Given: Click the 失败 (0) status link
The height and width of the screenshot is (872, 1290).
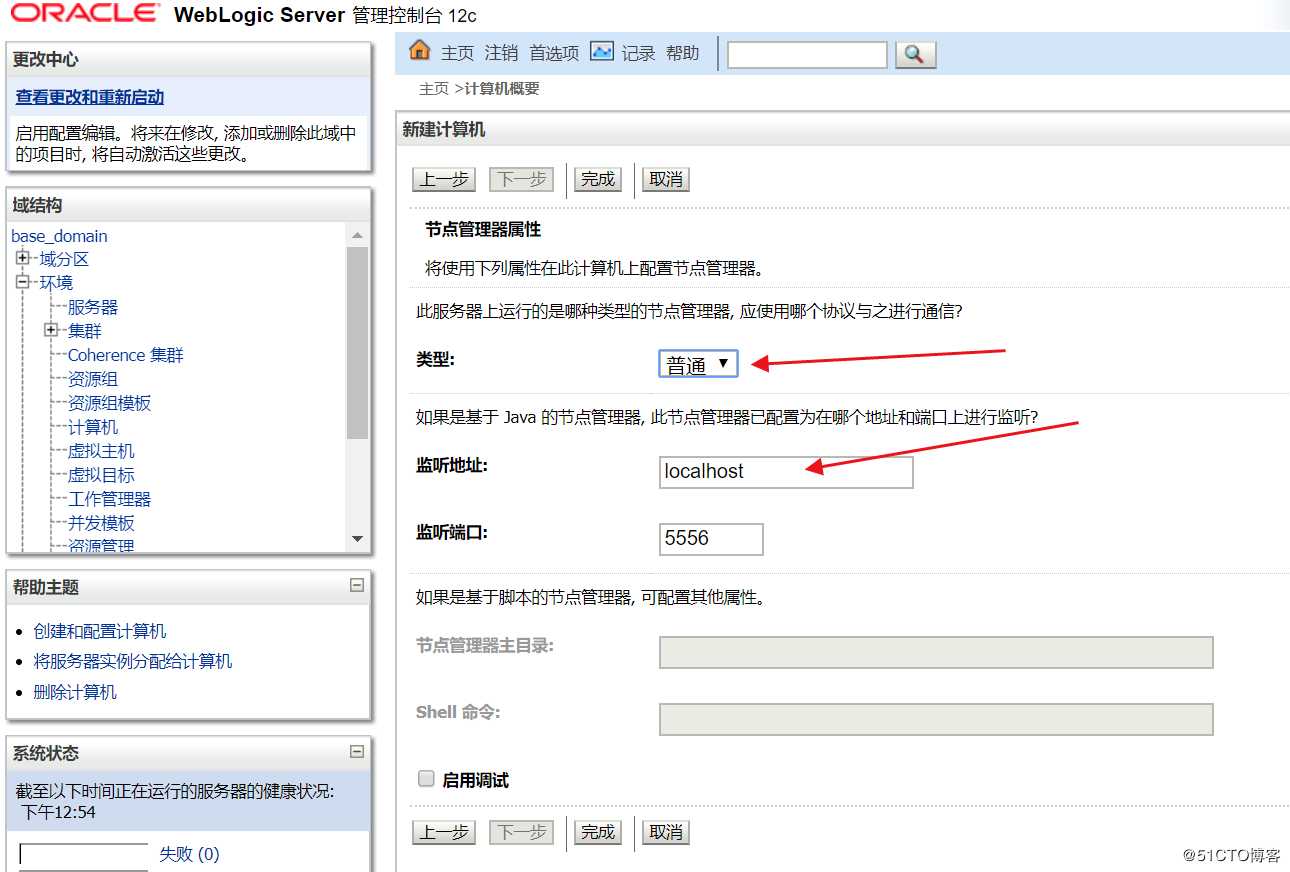Looking at the screenshot, I should pyautogui.click(x=189, y=854).
